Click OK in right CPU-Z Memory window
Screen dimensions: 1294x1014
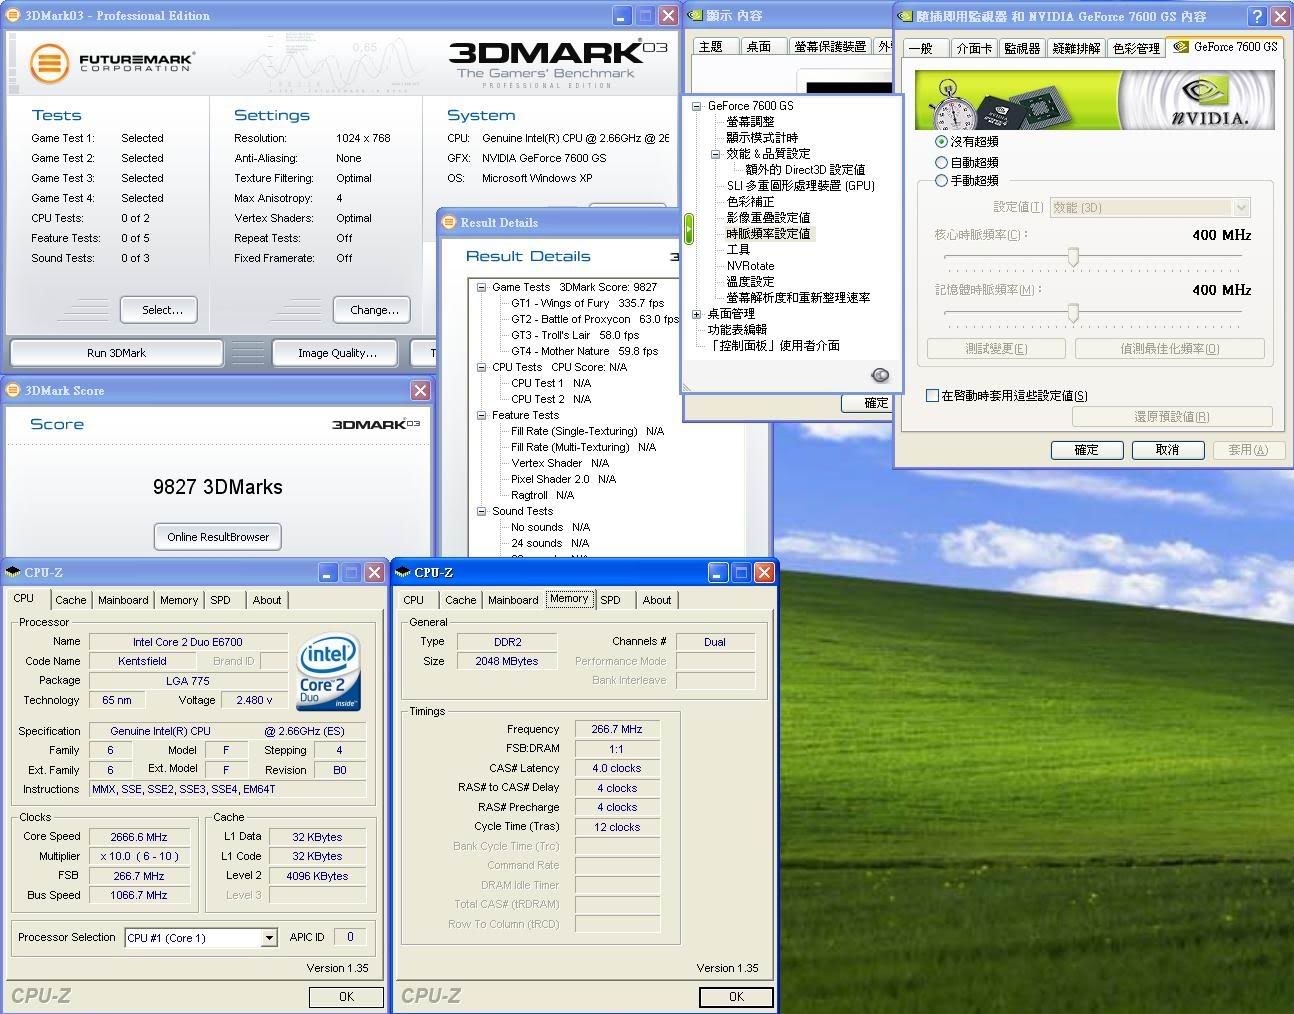(x=736, y=997)
